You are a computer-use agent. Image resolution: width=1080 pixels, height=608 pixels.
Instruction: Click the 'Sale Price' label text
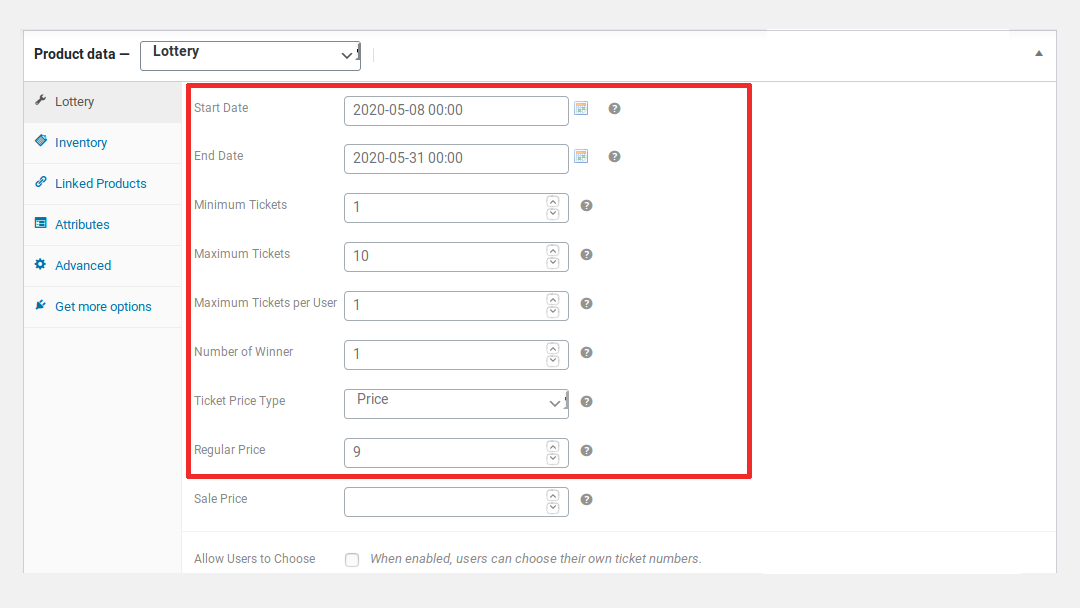[x=220, y=499]
